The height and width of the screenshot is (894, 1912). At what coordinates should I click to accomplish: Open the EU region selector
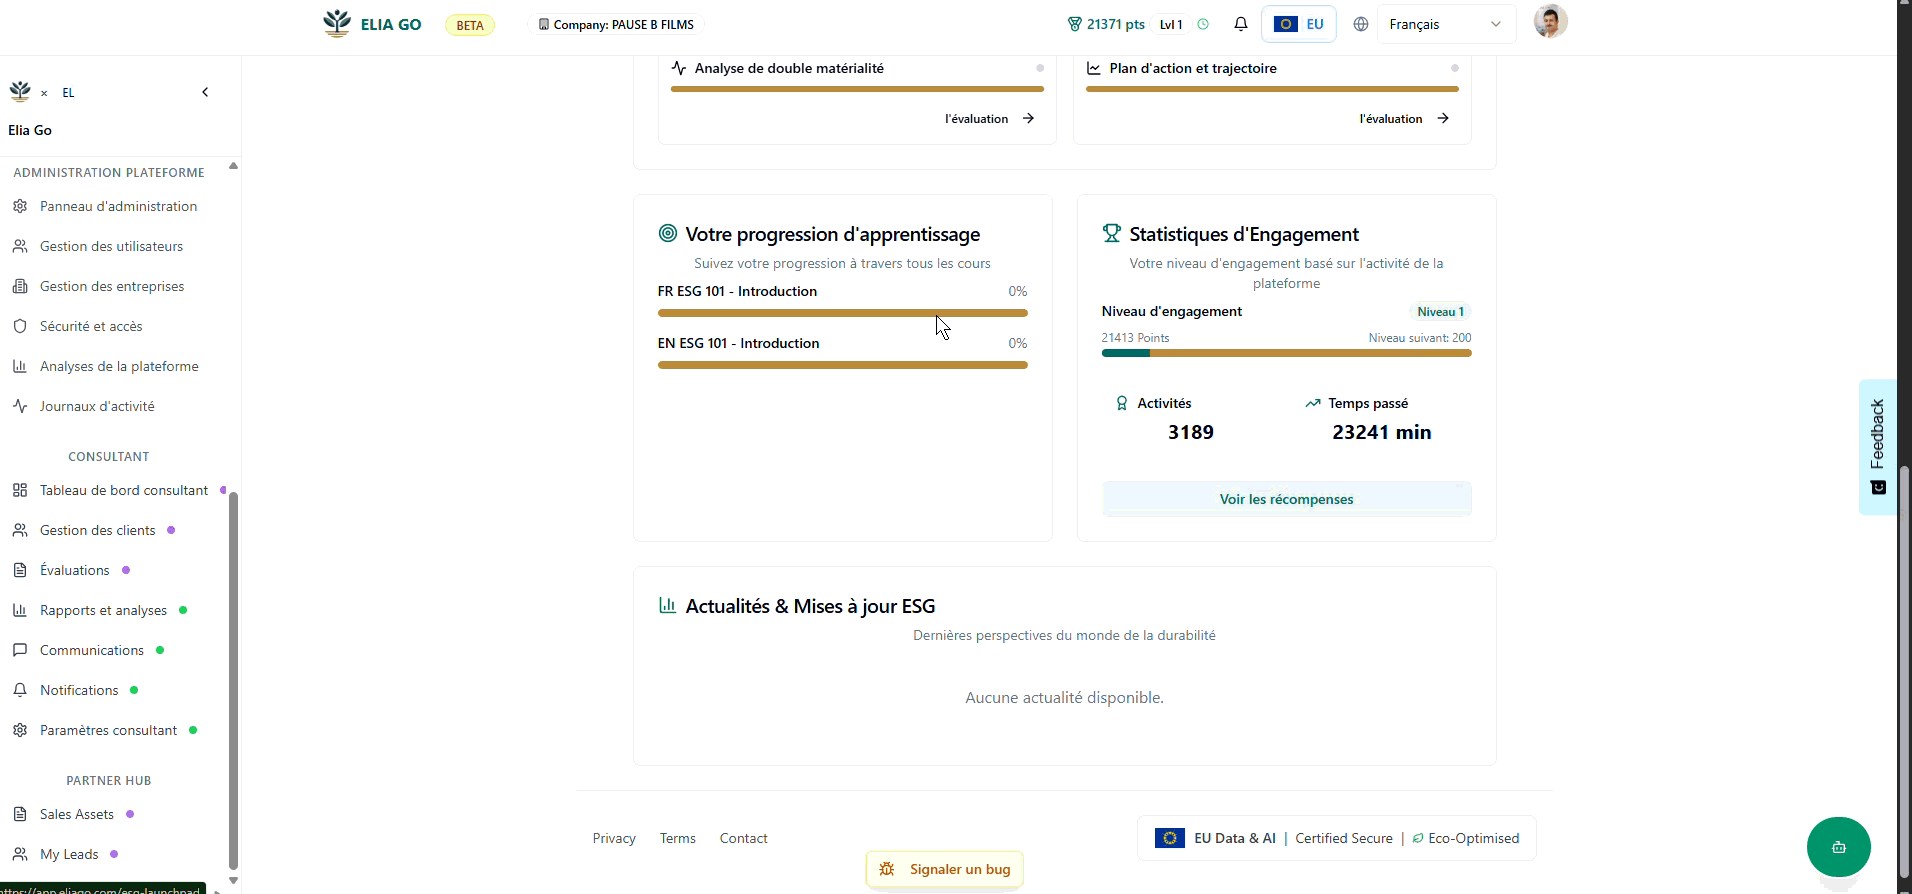click(x=1298, y=24)
